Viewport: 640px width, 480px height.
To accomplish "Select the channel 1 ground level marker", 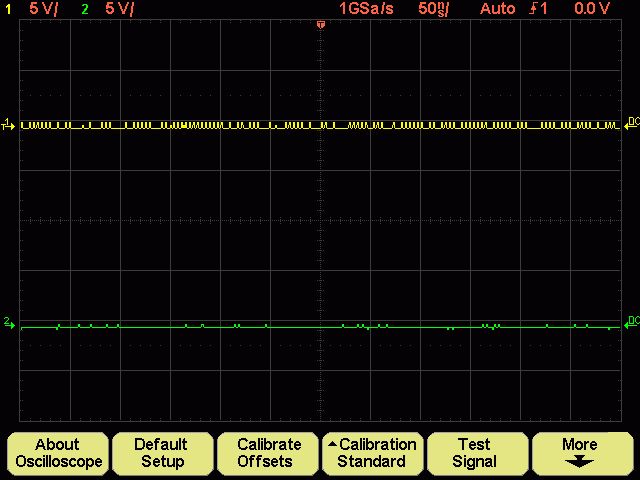I will click(x=8, y=124).
